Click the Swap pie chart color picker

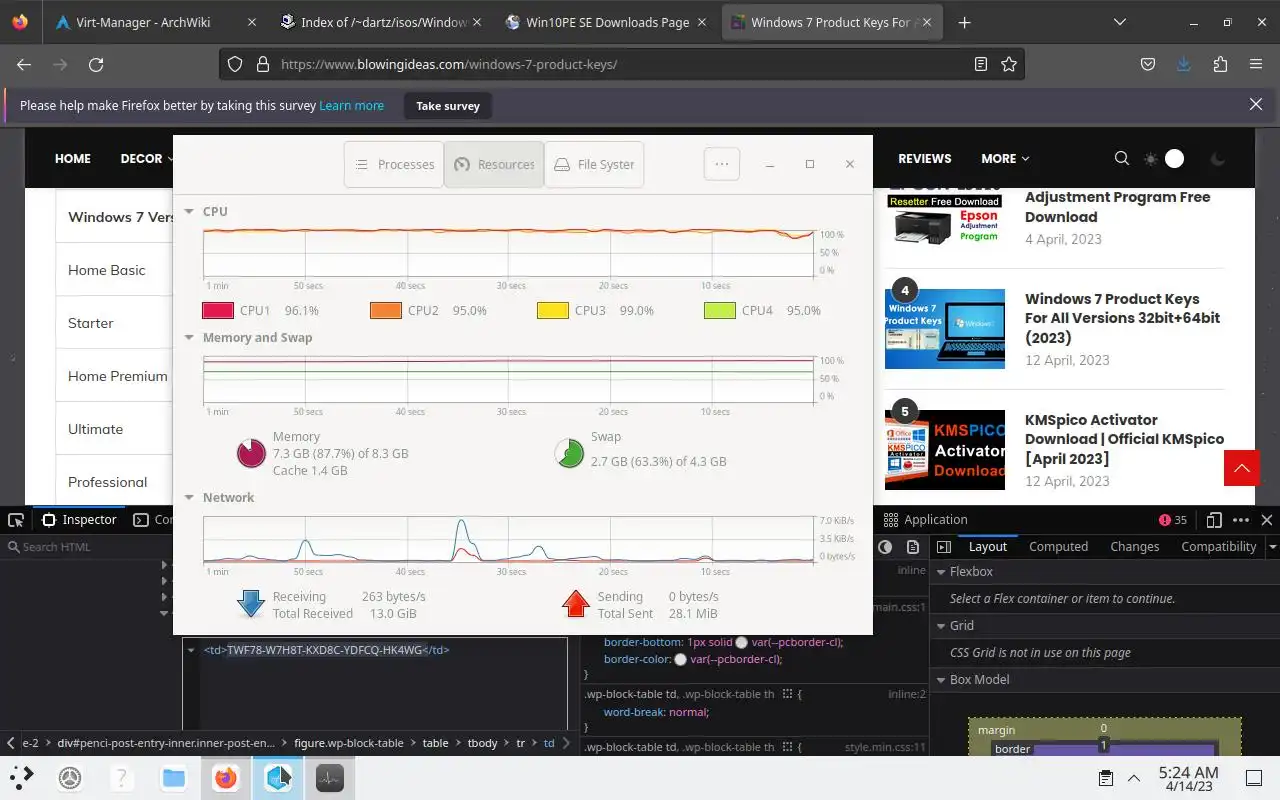click(x=569, y=453)
